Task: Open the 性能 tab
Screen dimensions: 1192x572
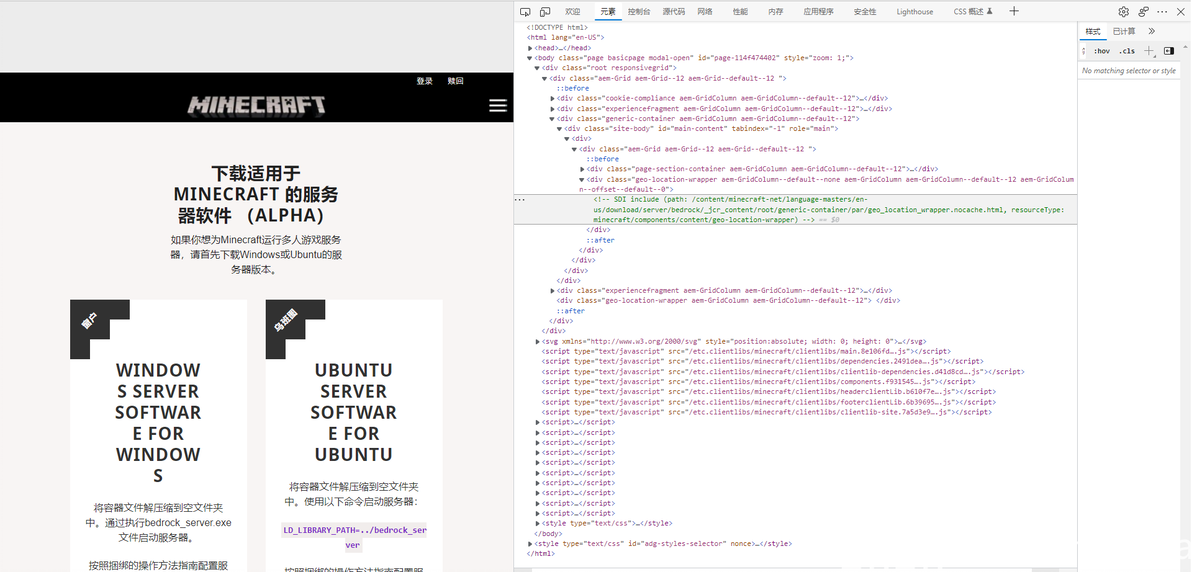Action: (x=740, y=11)
